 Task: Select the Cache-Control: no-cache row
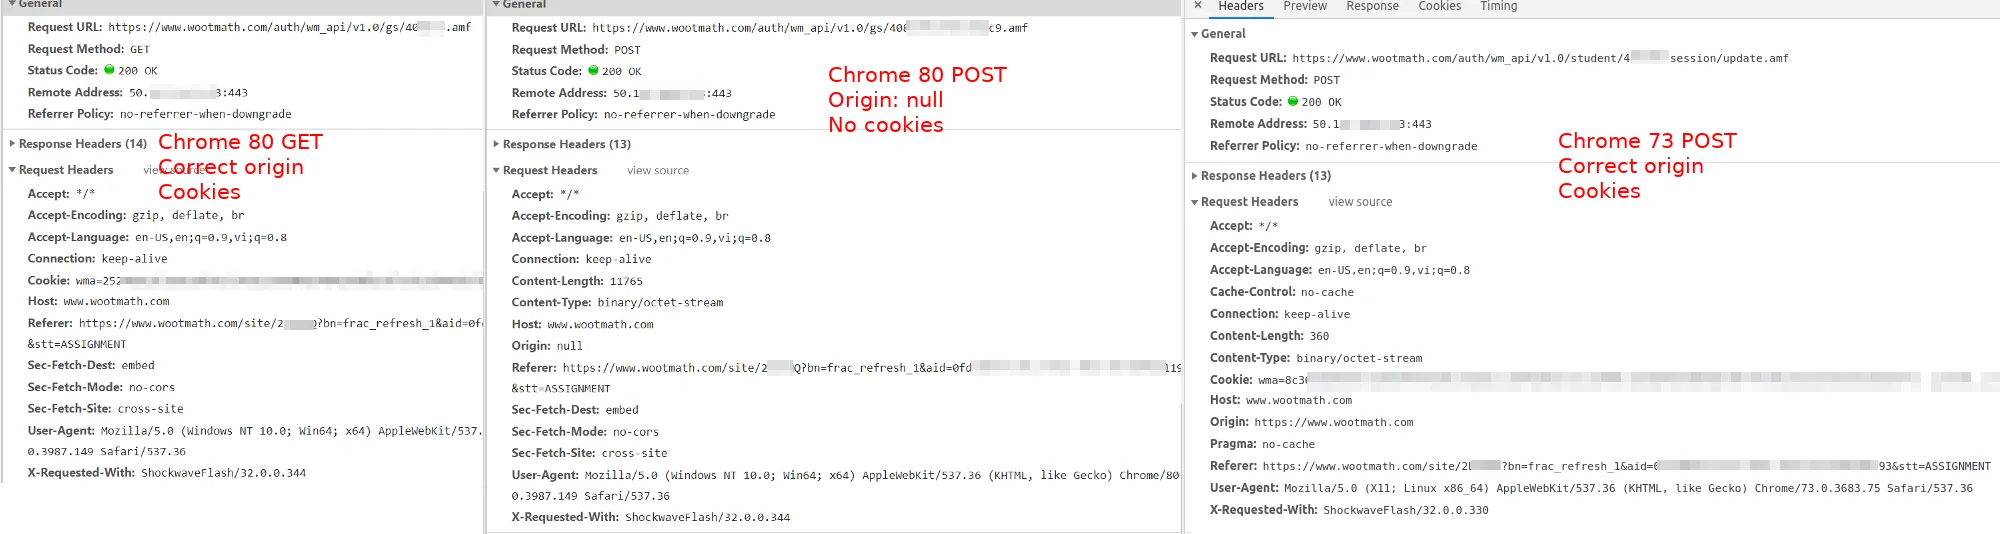coord(1282,292)
